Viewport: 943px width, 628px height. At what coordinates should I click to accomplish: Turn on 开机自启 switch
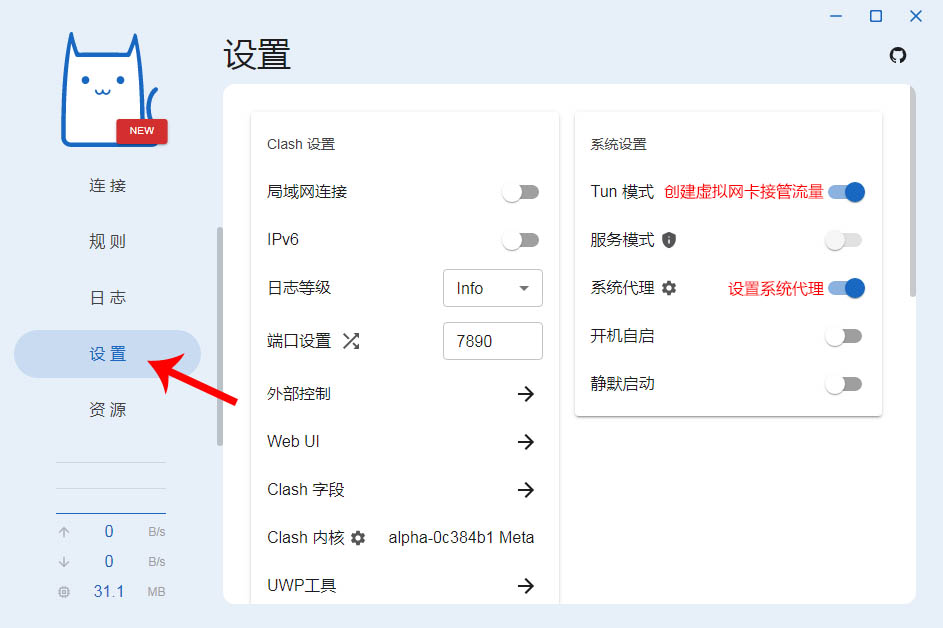843,336
